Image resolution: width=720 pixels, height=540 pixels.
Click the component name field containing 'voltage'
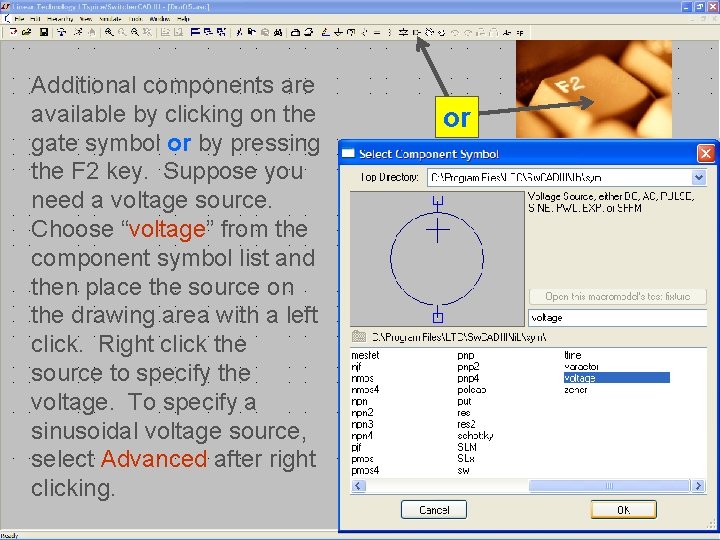pos(618,318)
